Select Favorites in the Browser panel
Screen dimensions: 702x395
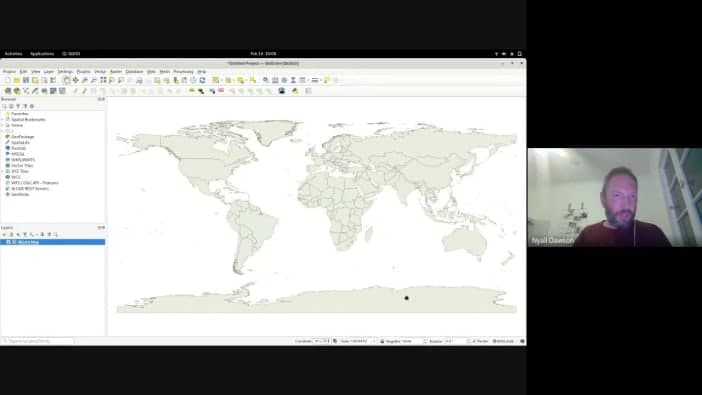pyautogui.click(x=20, y=114)
